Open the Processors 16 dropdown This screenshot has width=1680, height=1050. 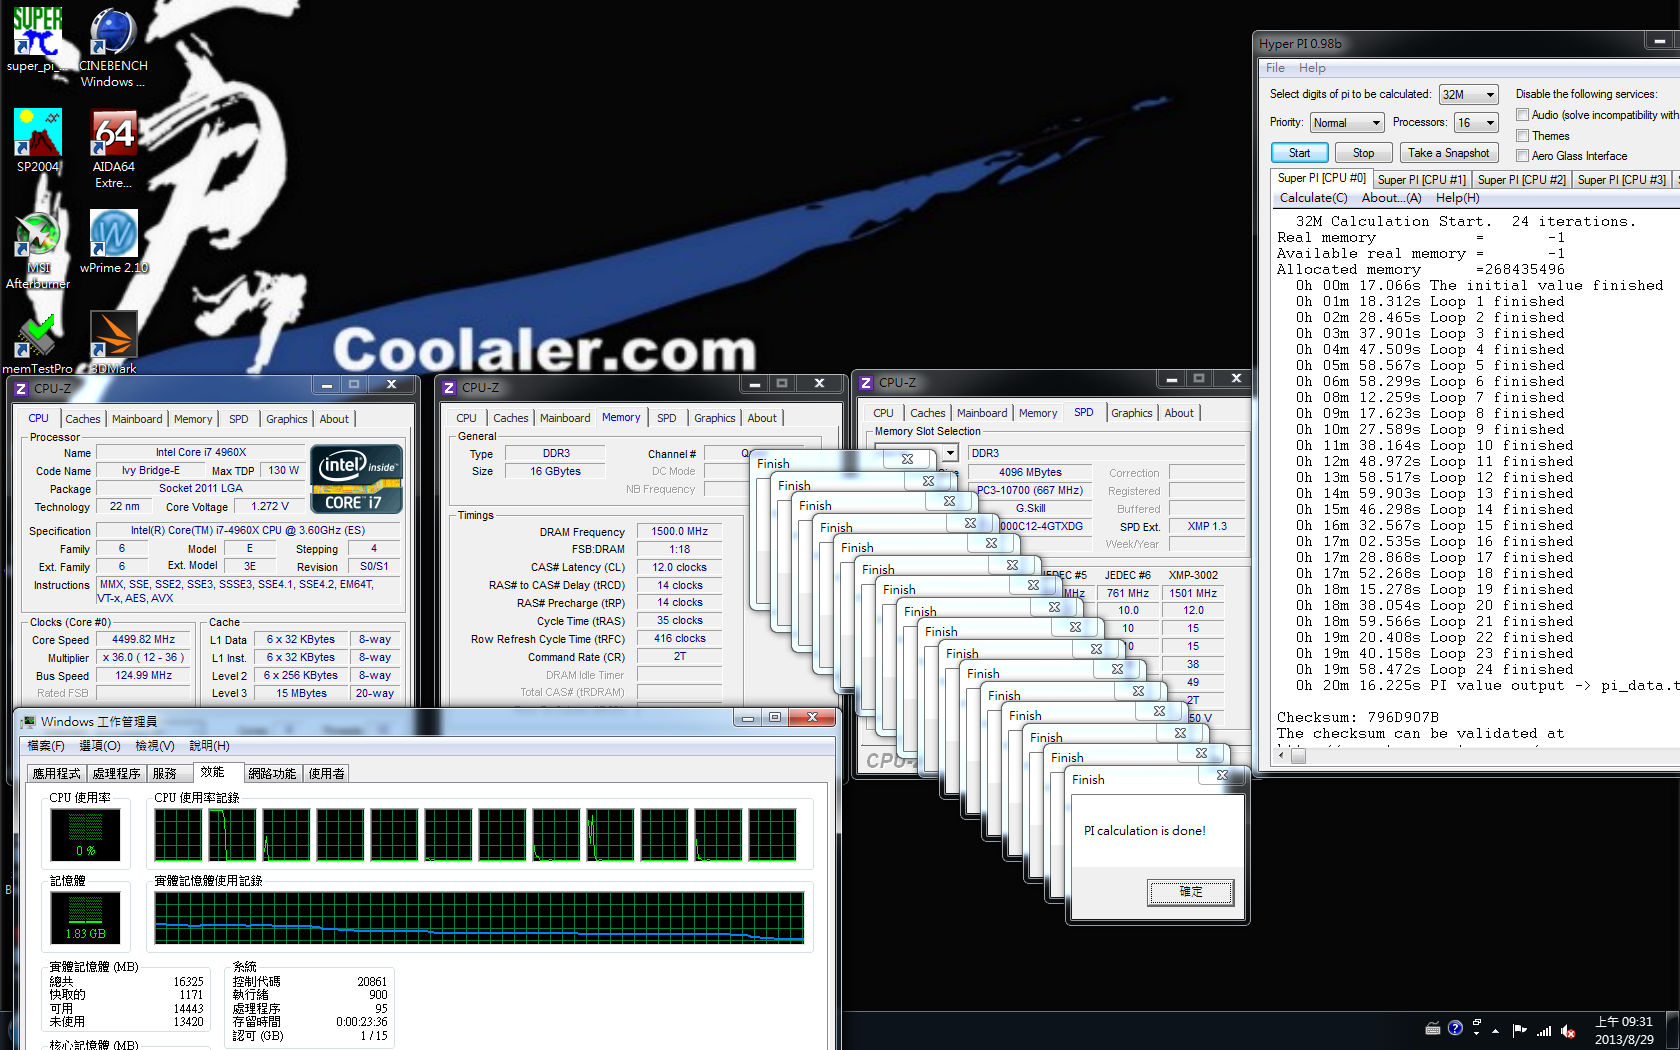(x=1476, y=123)
